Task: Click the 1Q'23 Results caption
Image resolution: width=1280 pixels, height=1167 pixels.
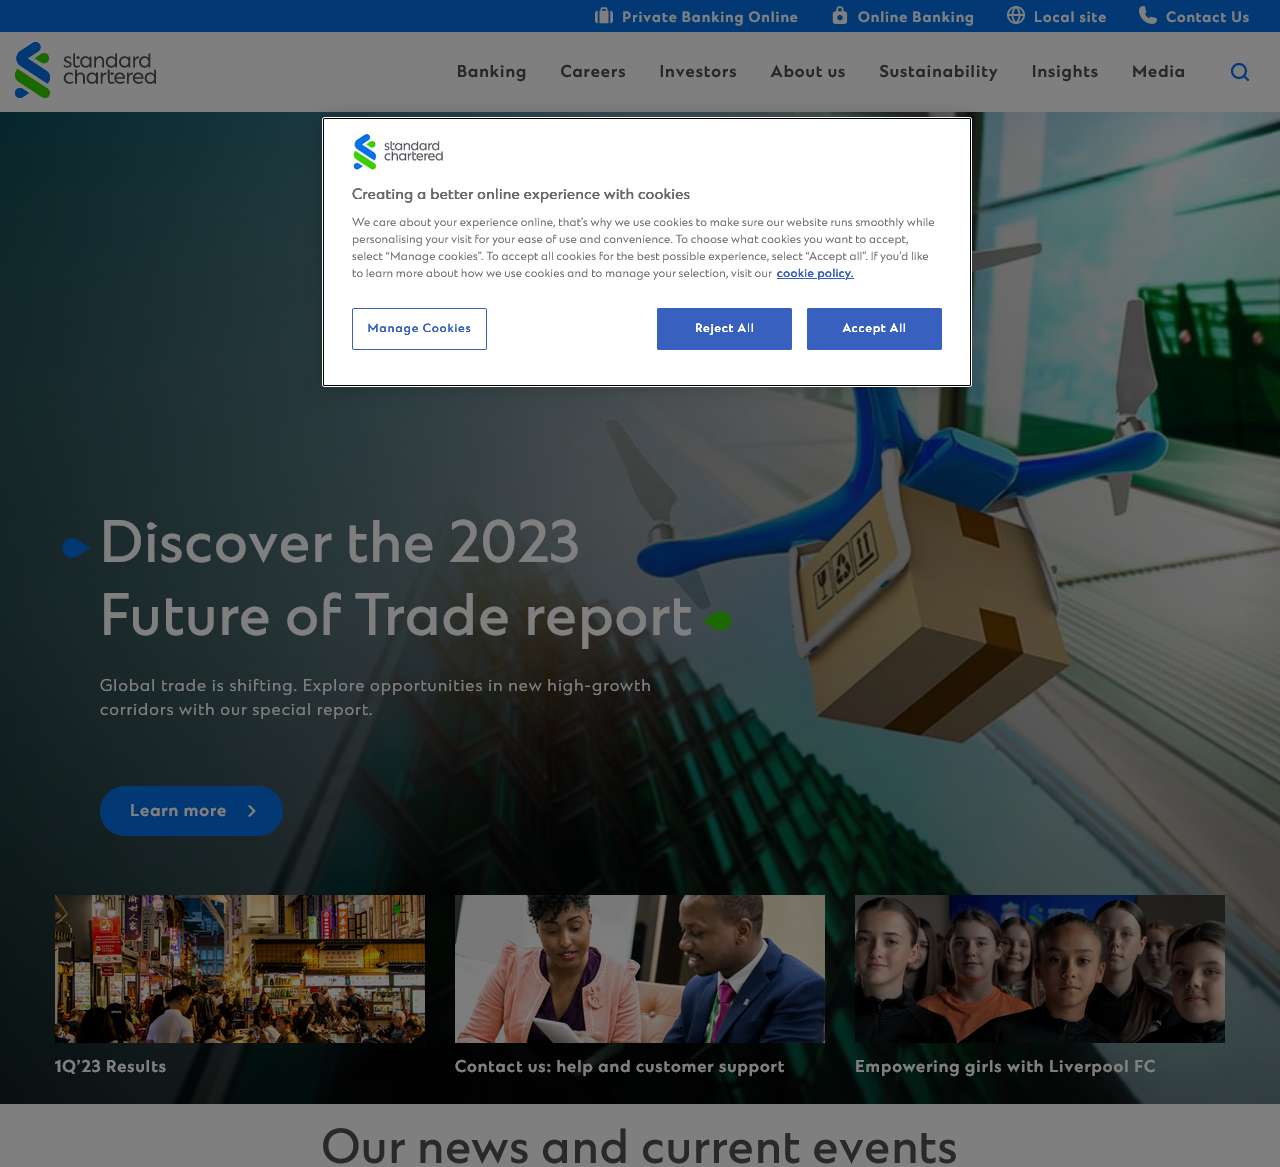Action: (x=110, y=1067)
